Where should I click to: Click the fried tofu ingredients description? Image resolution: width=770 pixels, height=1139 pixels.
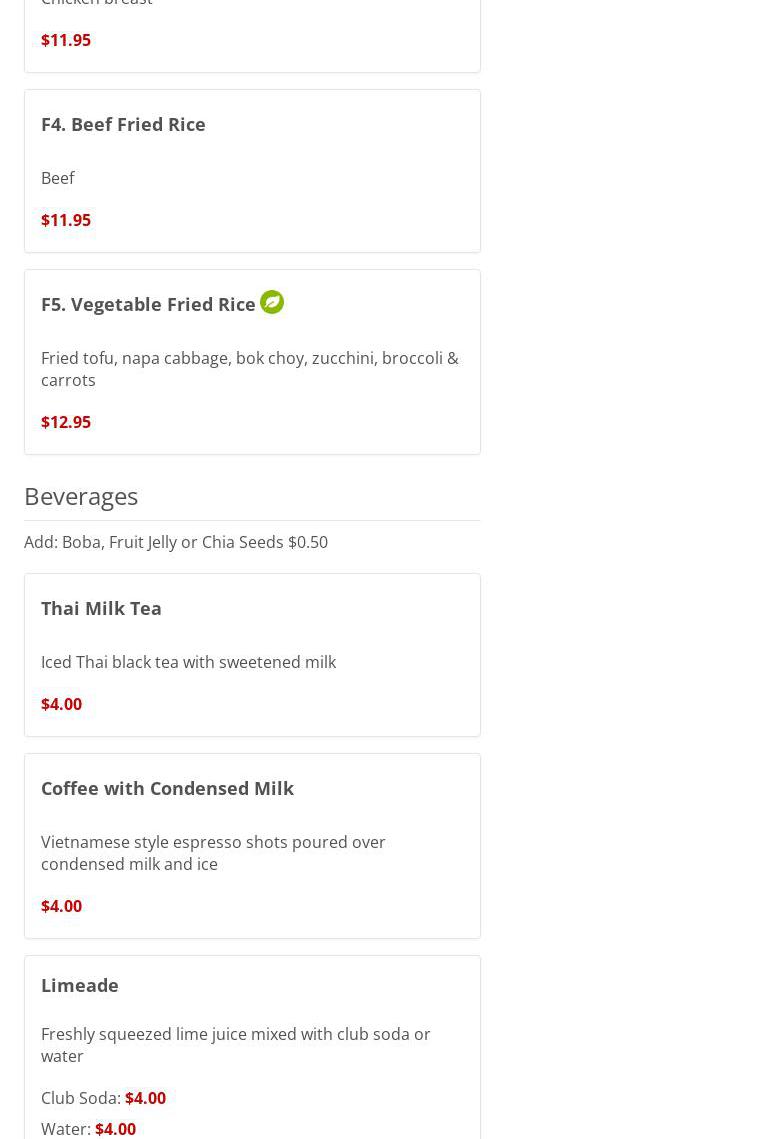[x=249, y=369]
